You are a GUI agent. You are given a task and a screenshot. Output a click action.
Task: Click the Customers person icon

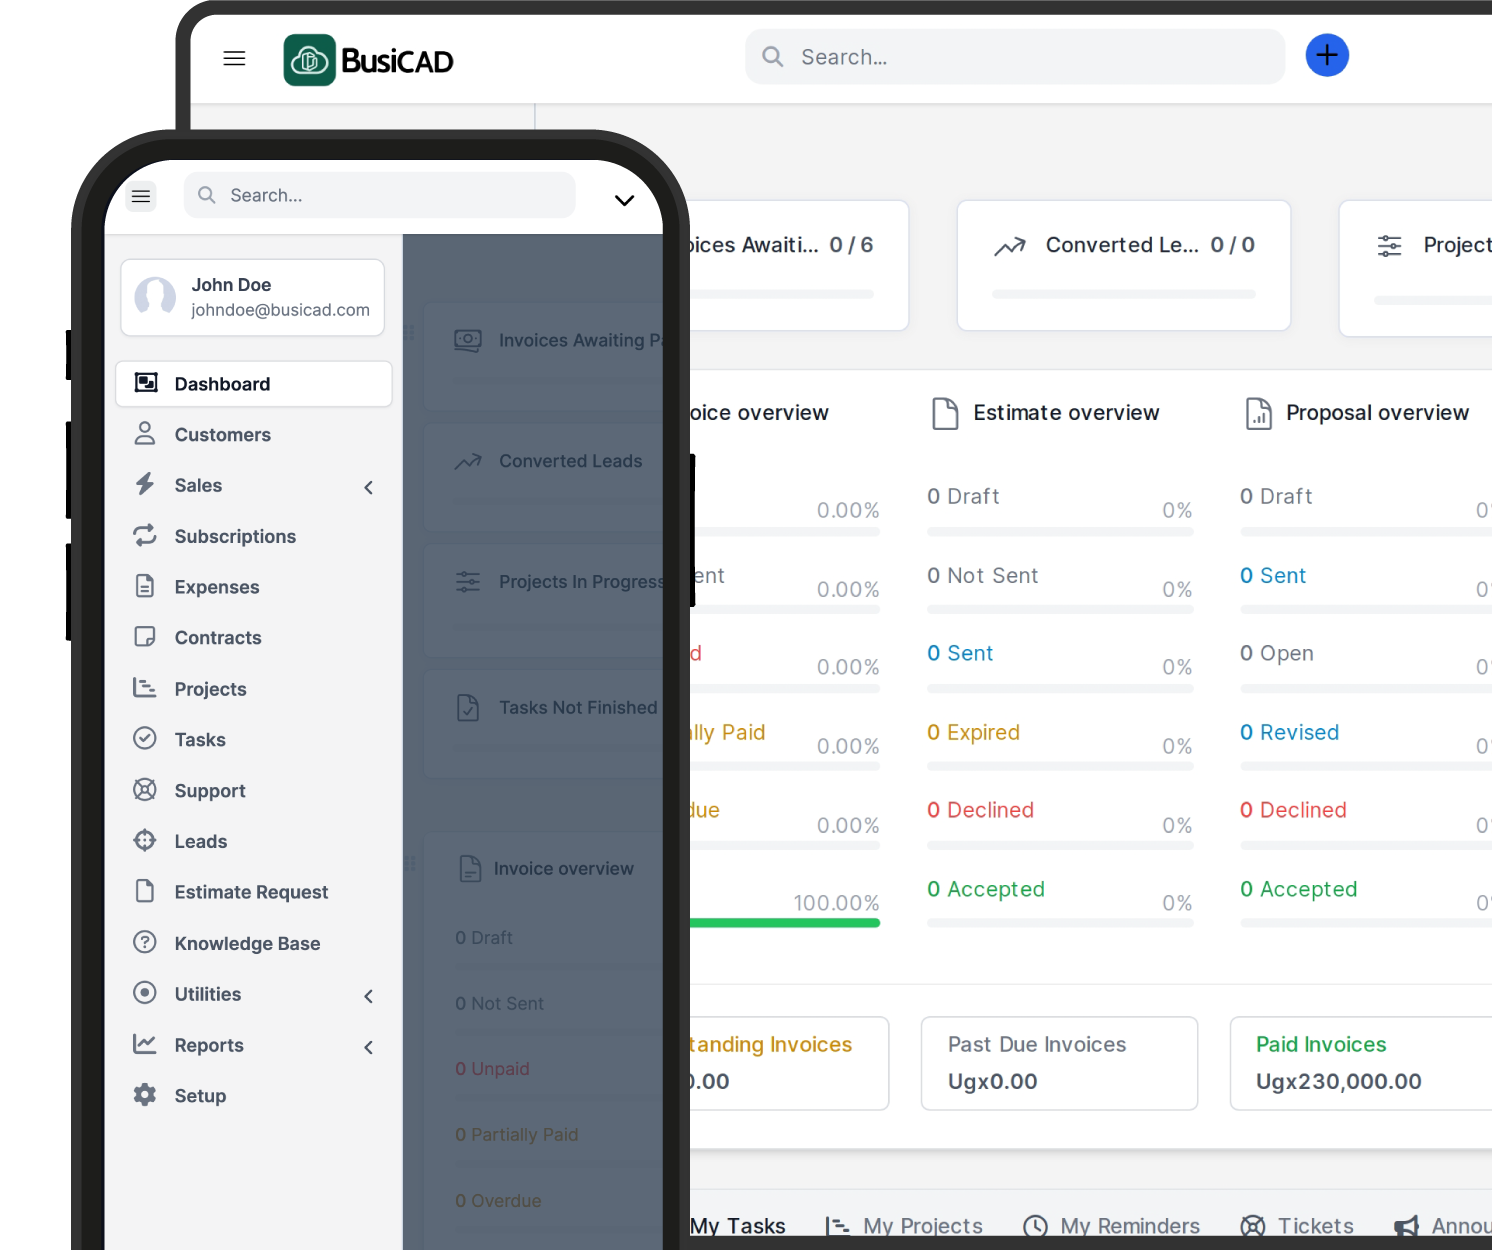pyautogui.click(x=145, y=434)
